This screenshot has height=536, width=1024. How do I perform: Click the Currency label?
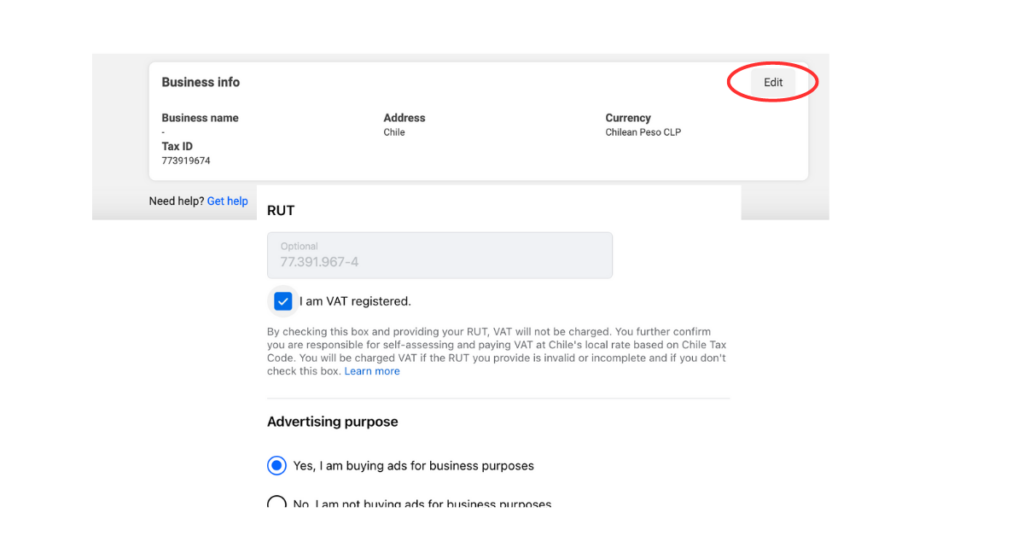pyautogui.click(x=627, y=118)
